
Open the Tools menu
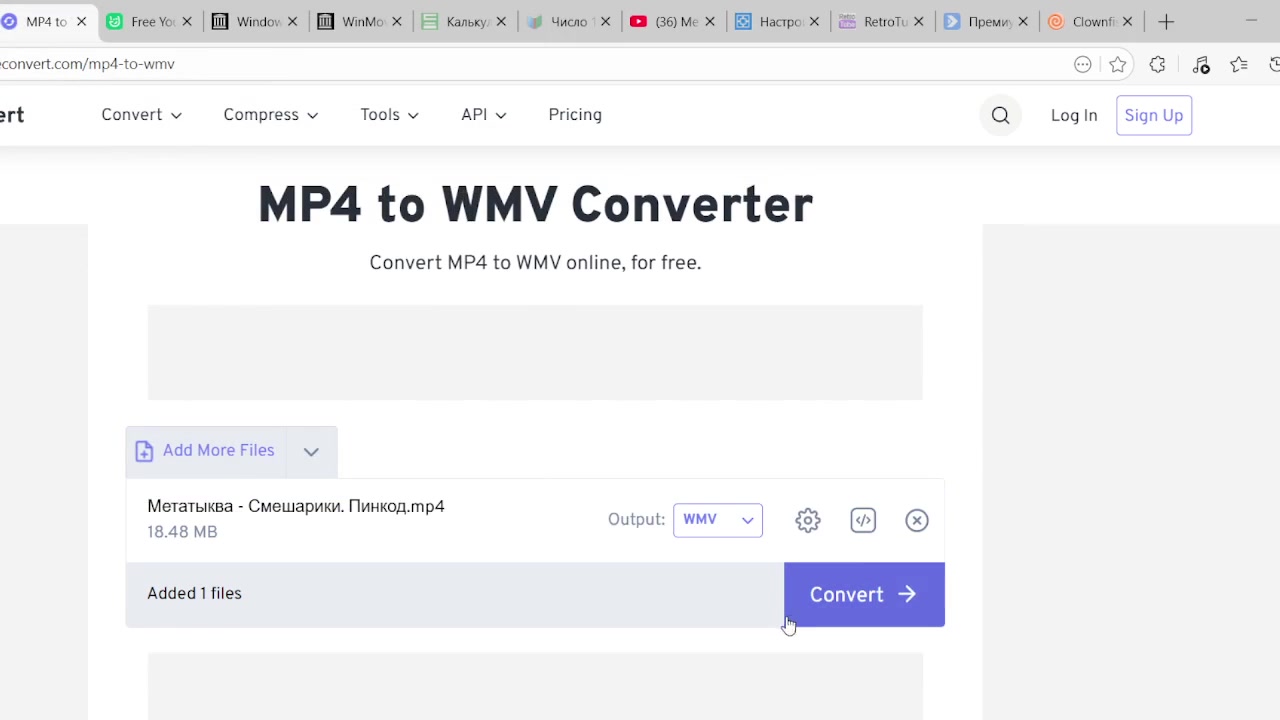[389, 115]
